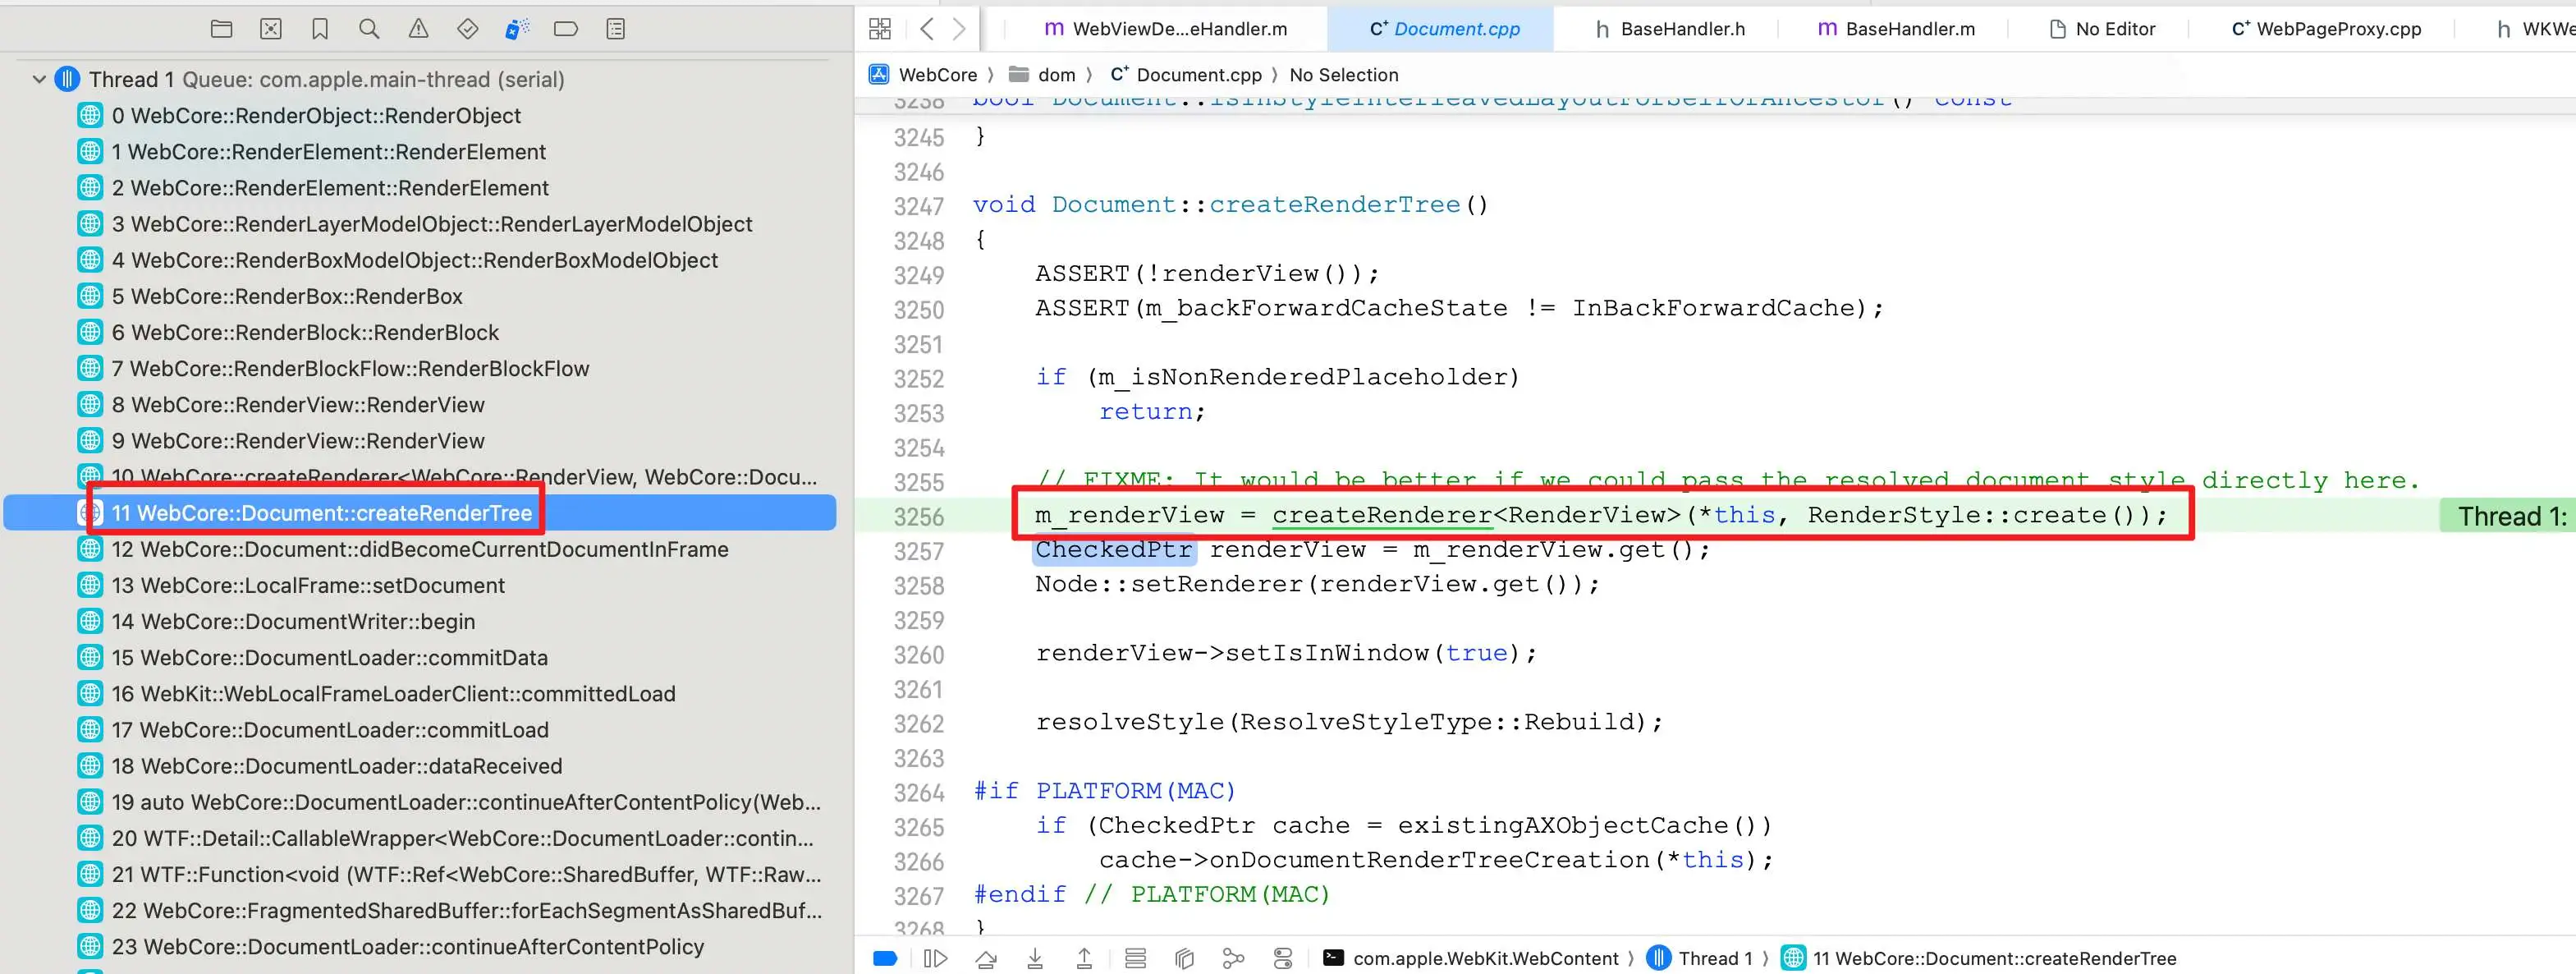Open the related items grid menu
2576x974 pixels.
tap(880, 29)
